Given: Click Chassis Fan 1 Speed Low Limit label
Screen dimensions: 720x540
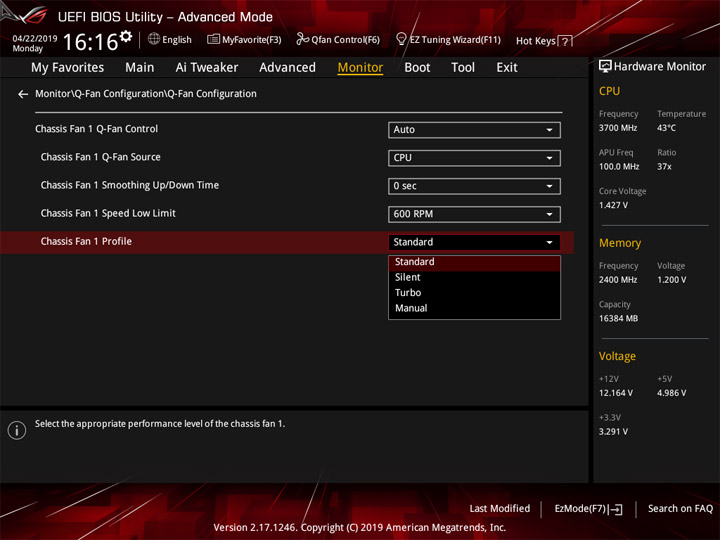Looking at the screenshot, I should [x=108, y=214].
